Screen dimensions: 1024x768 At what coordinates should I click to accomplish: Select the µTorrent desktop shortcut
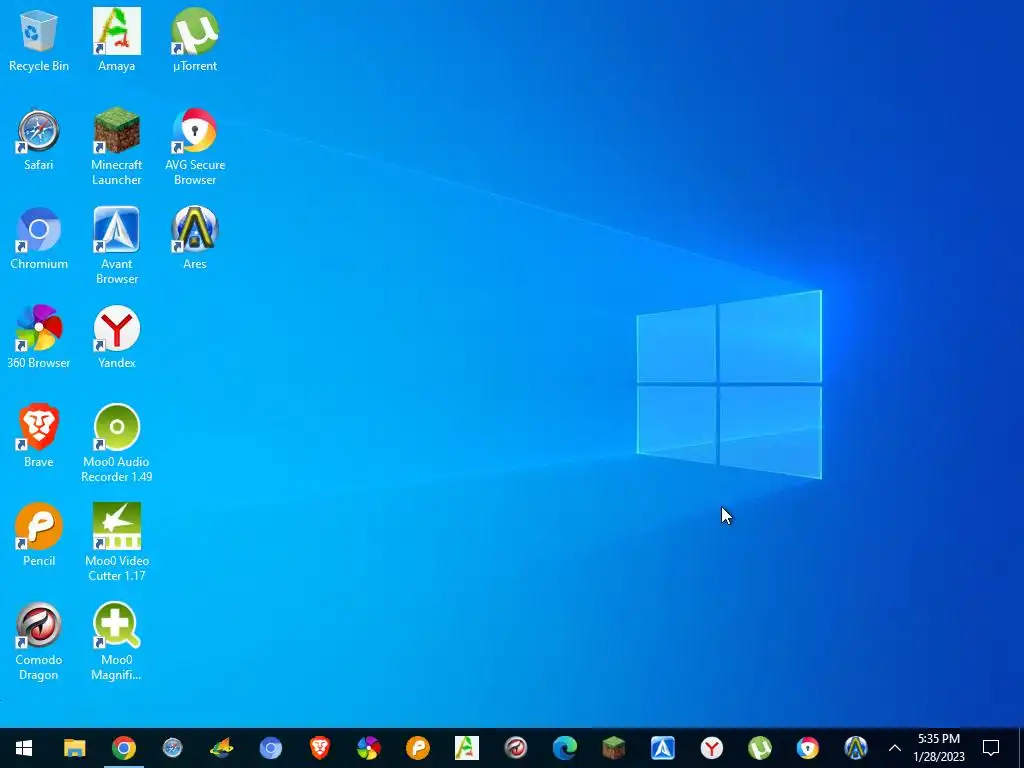(x=195, y=40)
